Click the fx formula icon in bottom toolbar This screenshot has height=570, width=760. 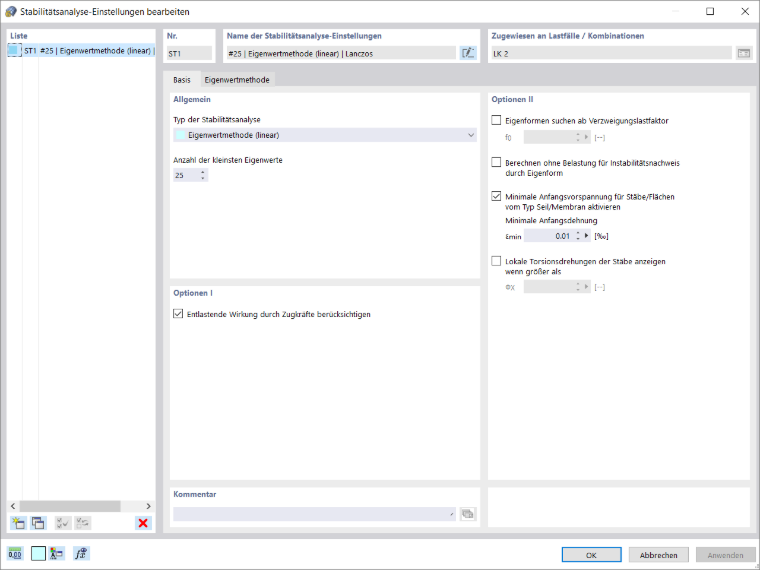click(81, 554)
